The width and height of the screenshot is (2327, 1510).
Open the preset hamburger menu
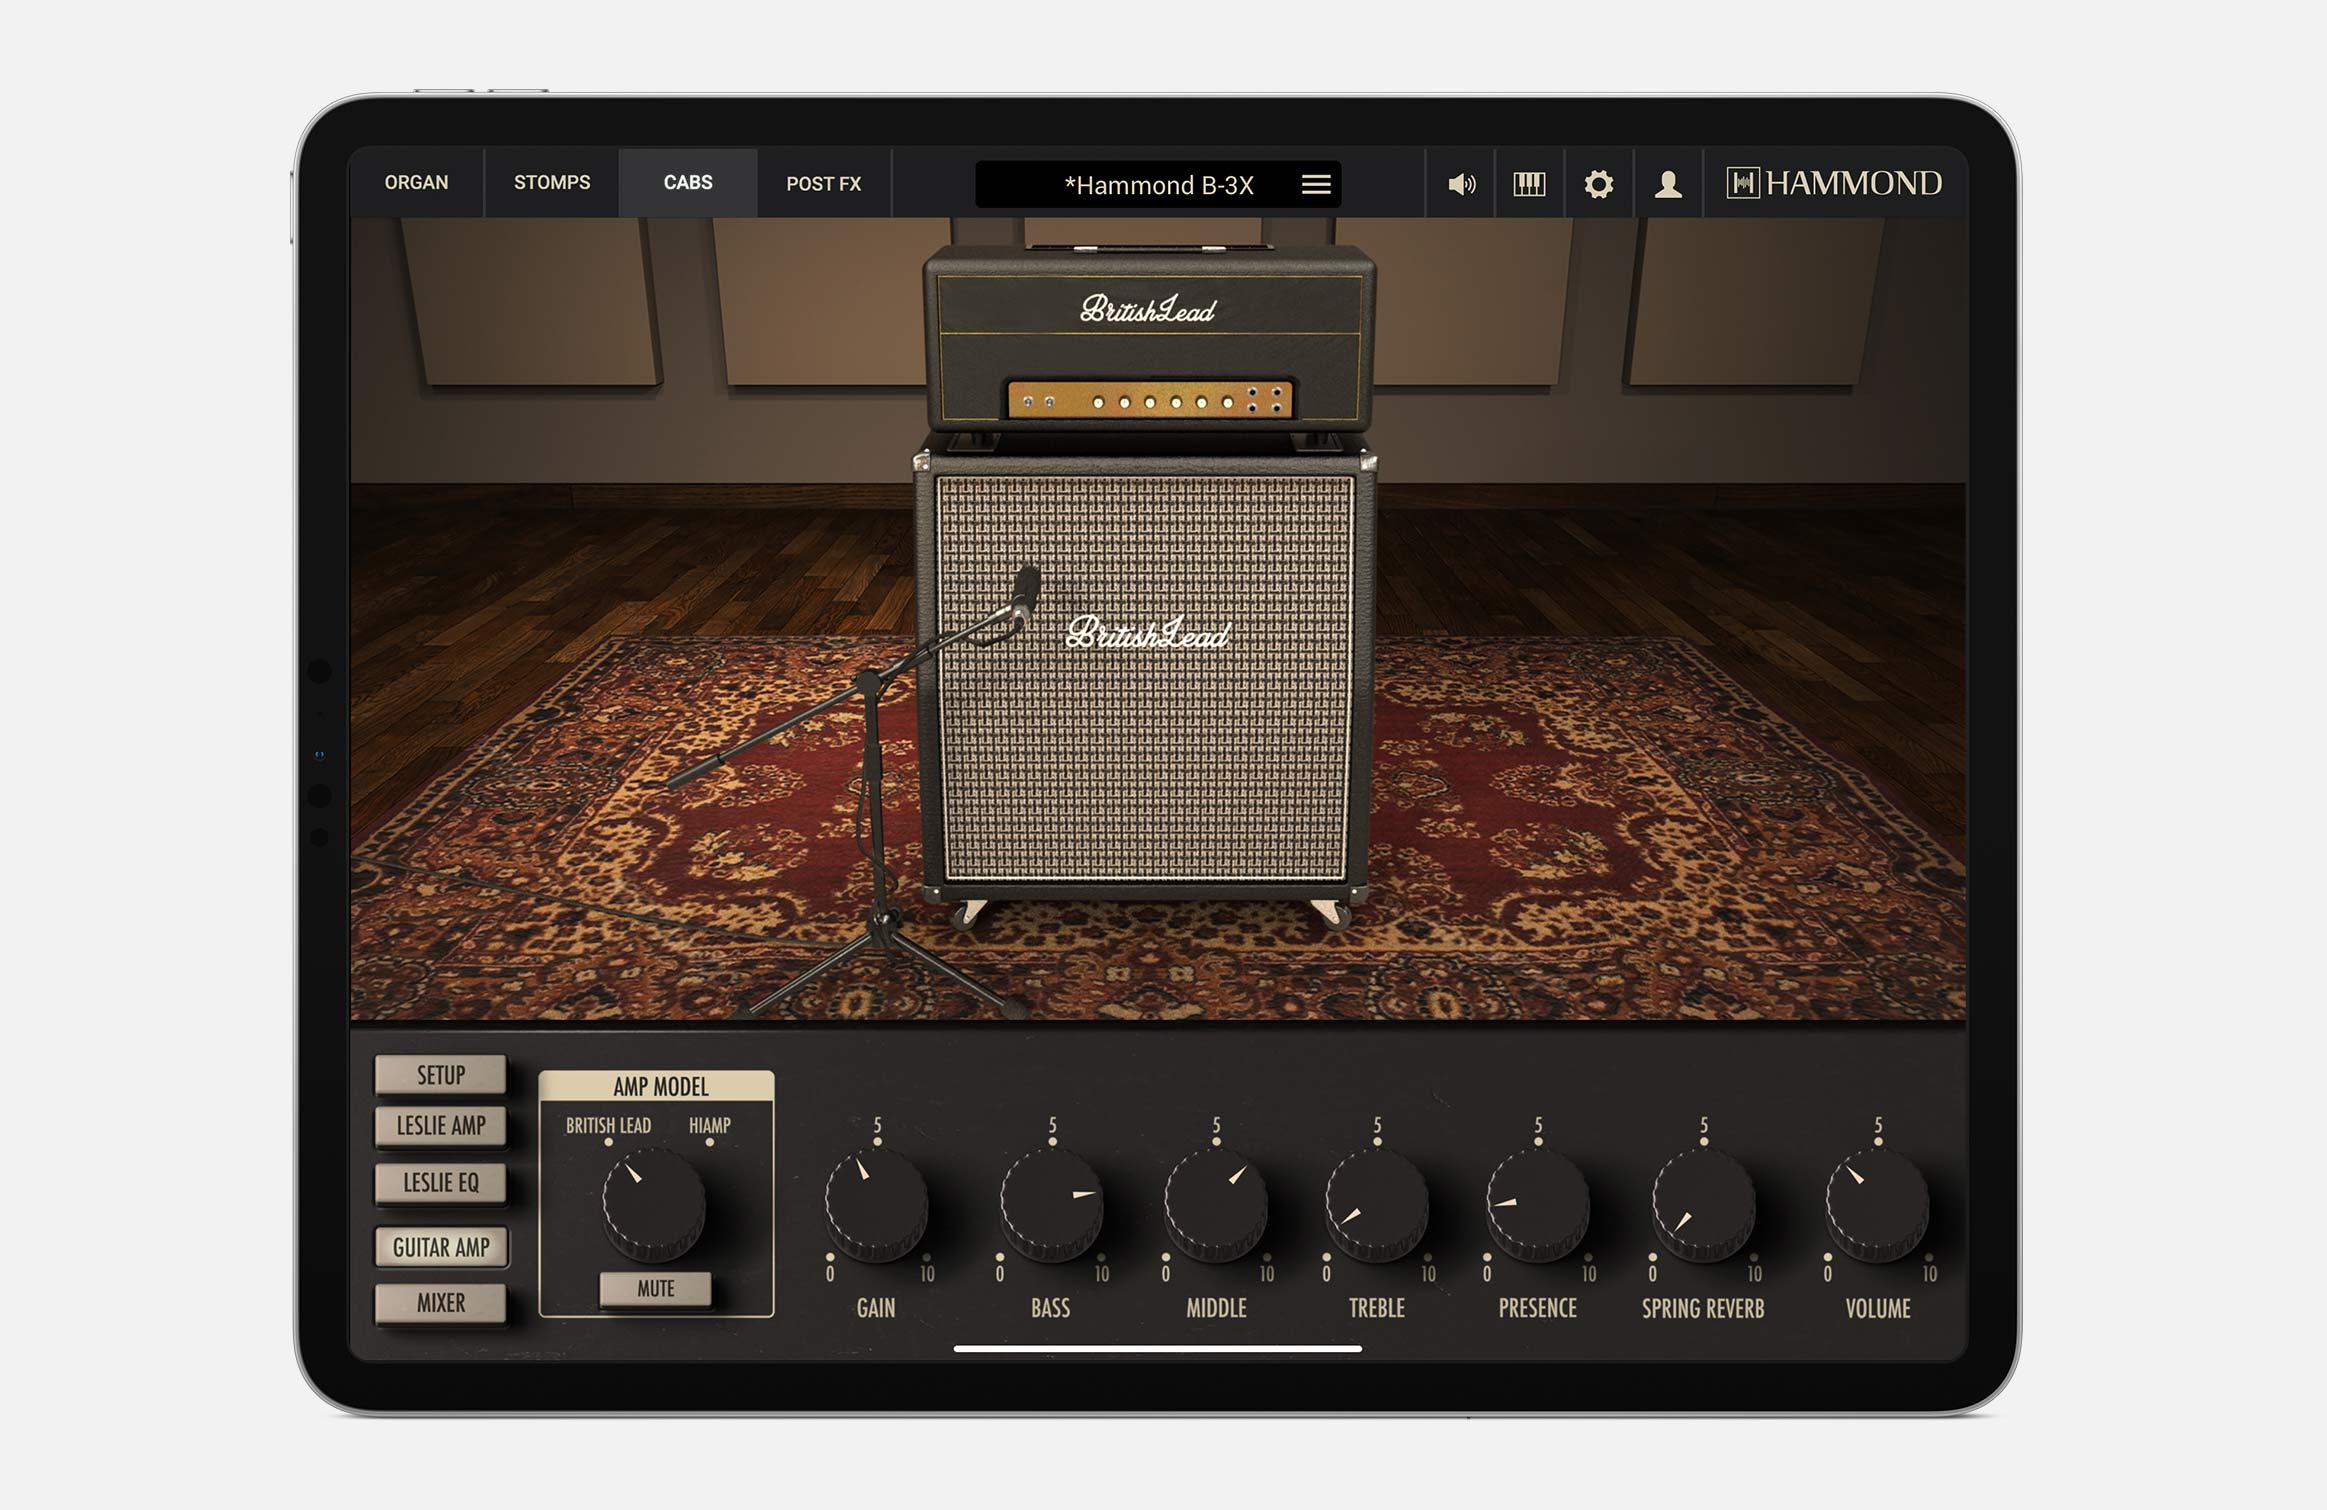pyautogui.click(x=1315, y=184)
